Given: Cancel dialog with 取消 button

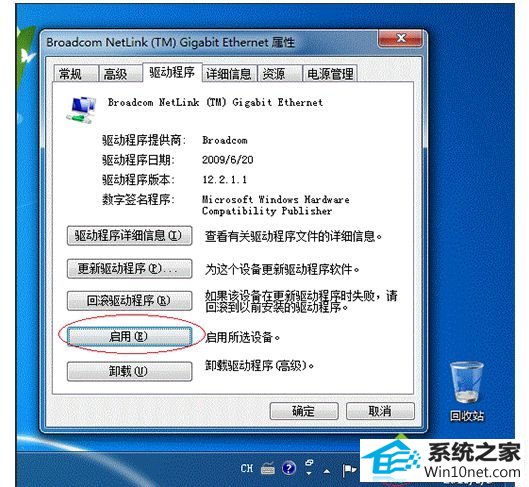Looking at the screenshot, I should (x=380, y=411).
